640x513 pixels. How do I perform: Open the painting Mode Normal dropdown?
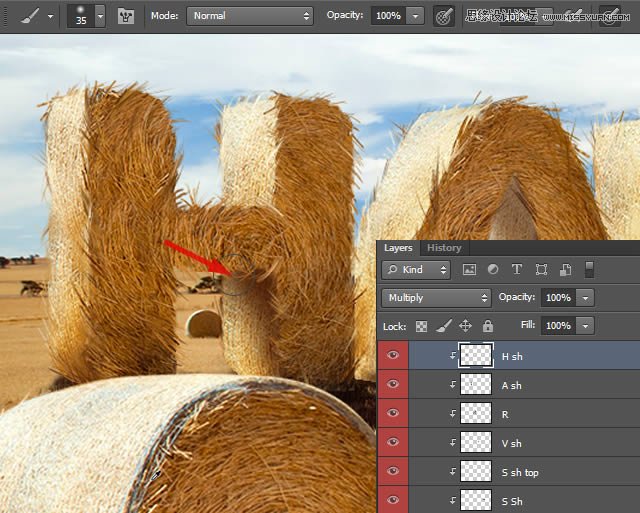click(x=250, y=16)
